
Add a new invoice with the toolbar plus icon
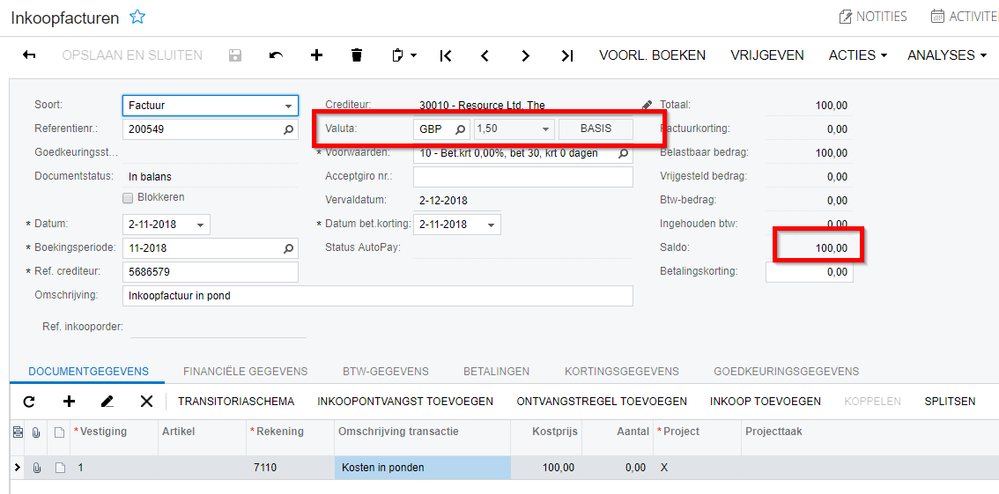tap(317, 55)
